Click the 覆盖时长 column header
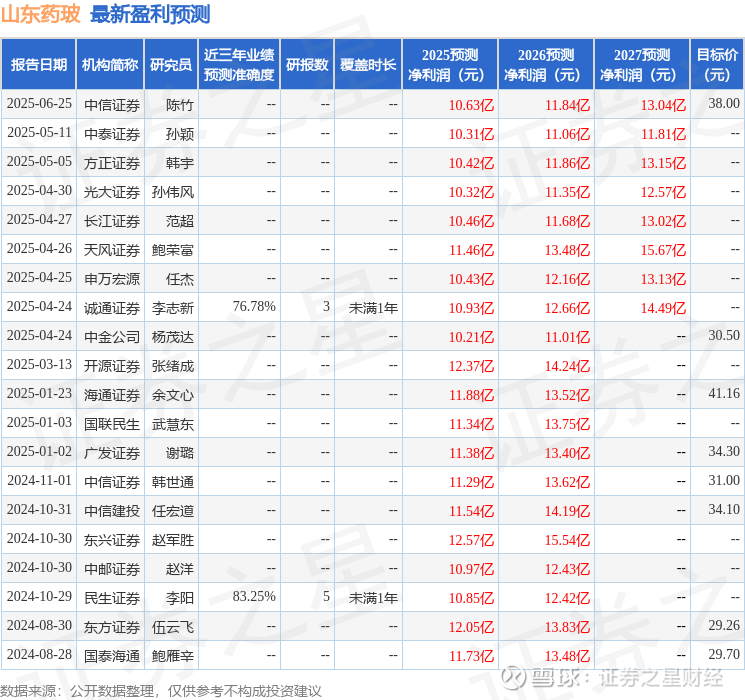 (x=368, y=65)
